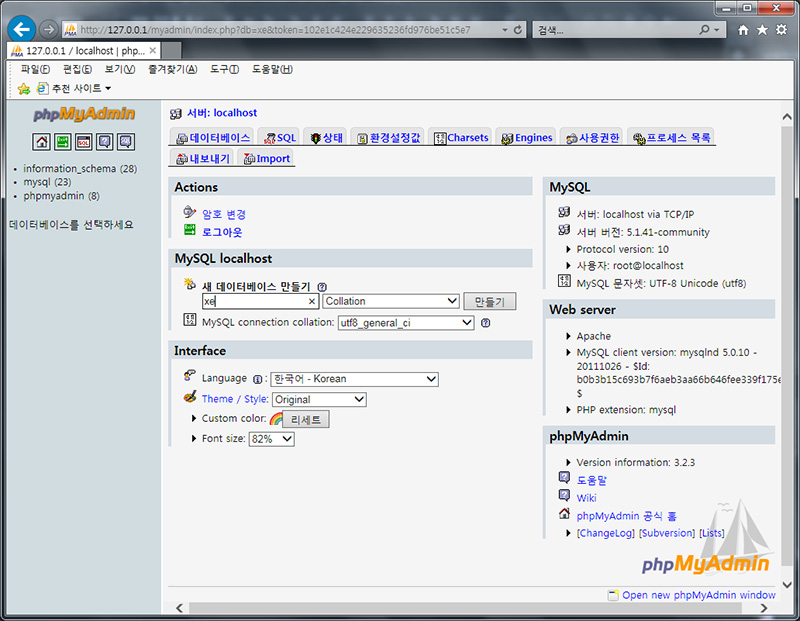Open the 도움말(H) menu

[x=272, y=69]
